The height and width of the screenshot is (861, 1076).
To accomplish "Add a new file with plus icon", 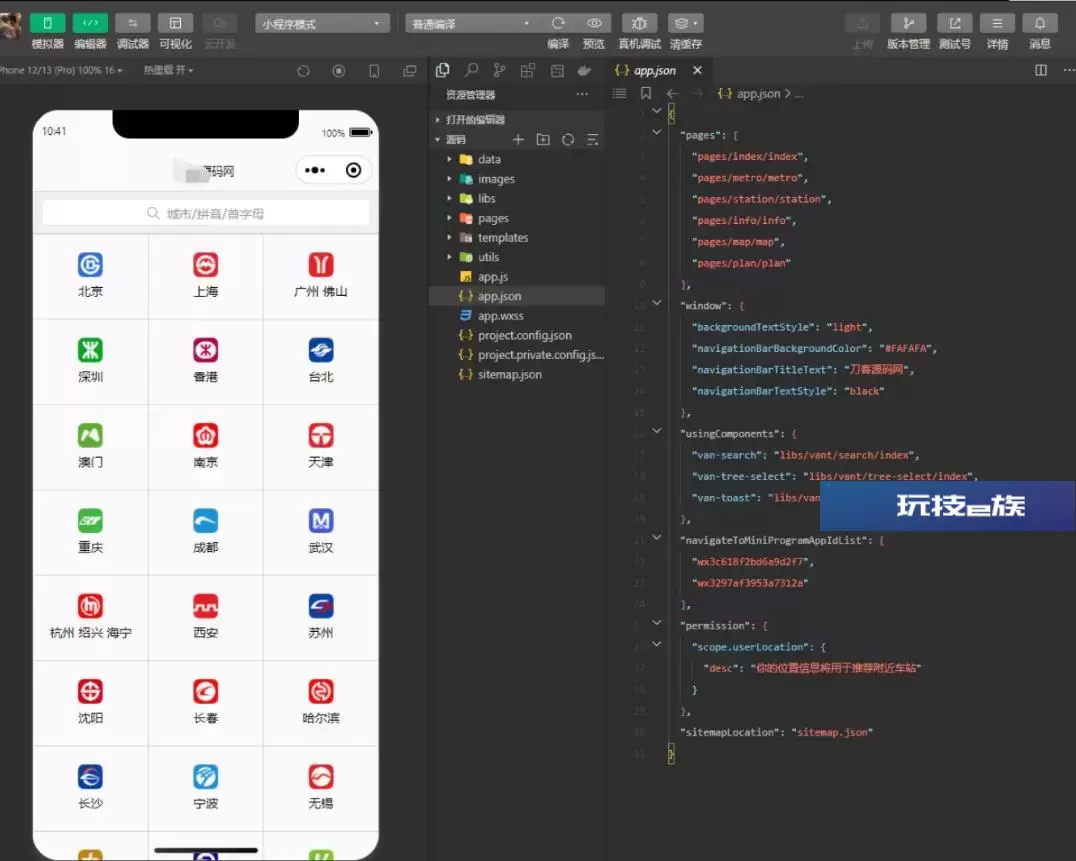I will 518,139.
